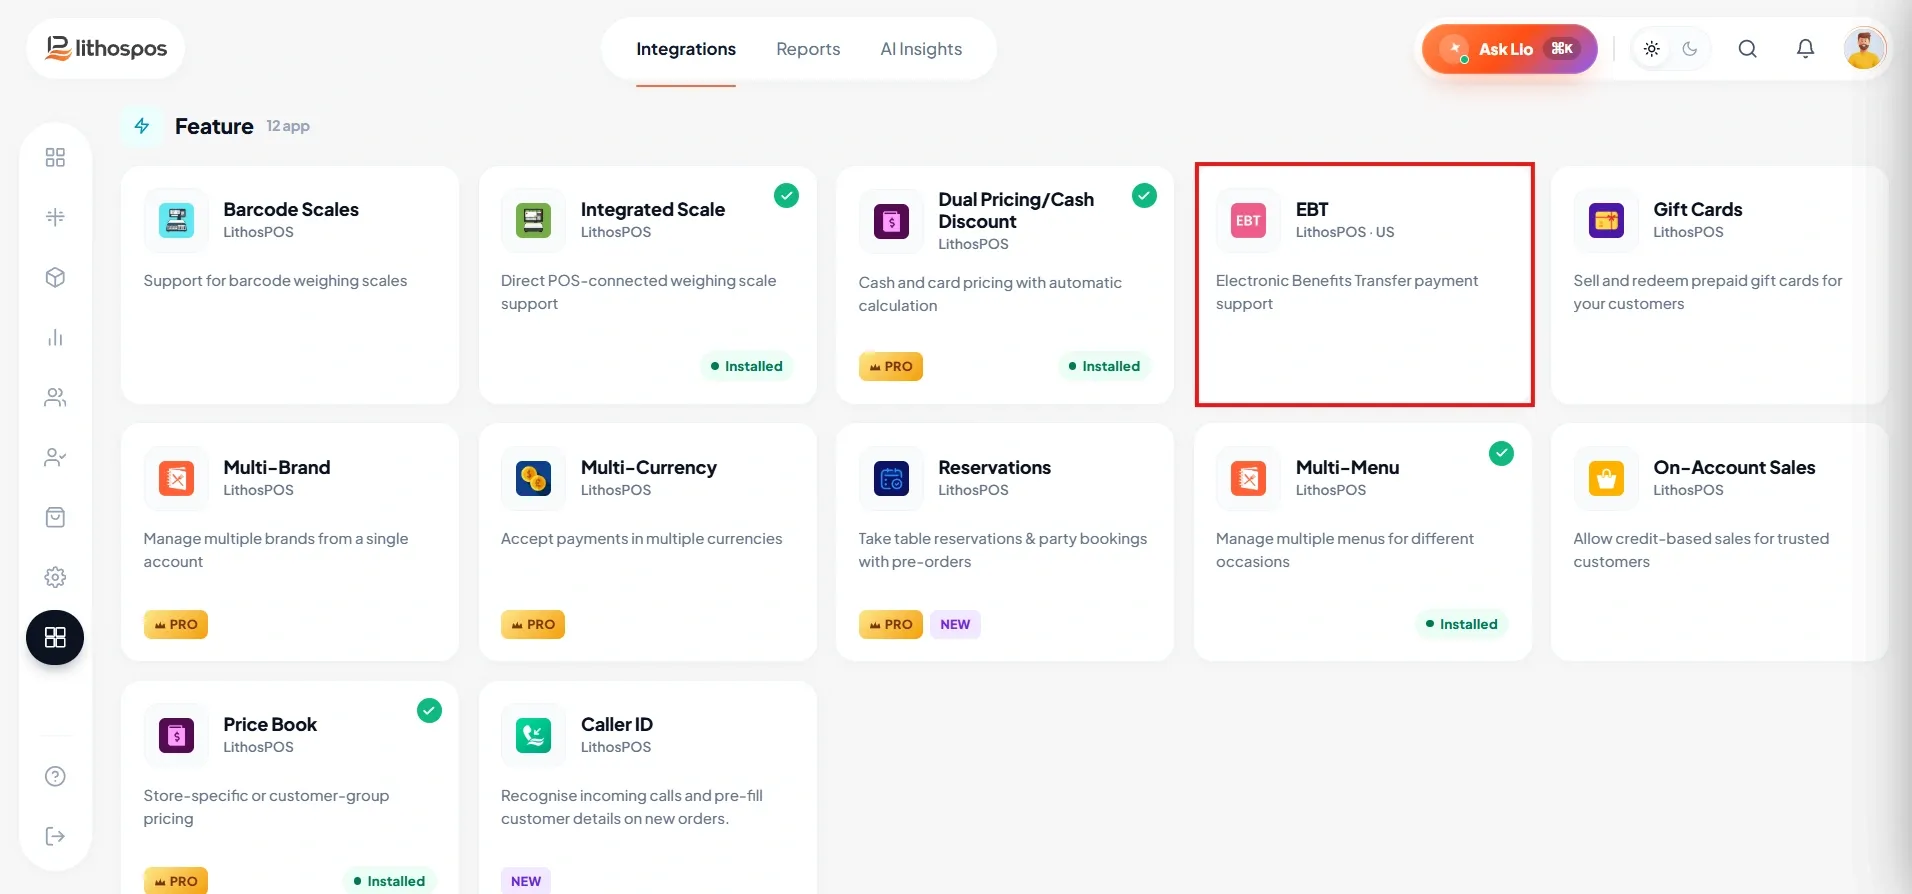Screen dimensions: 1912x894
Task: Open the dashboard grid icon in sidebar
Action: point(55,158)
